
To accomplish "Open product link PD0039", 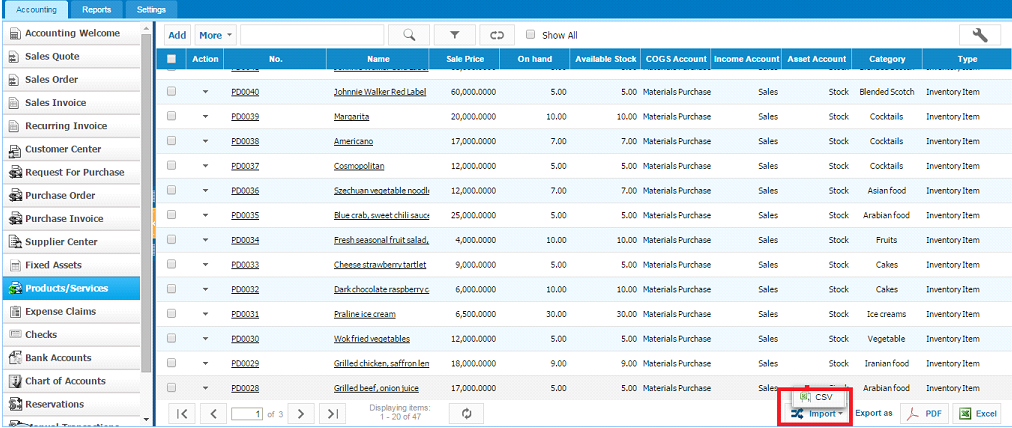I will pos(245,117).
